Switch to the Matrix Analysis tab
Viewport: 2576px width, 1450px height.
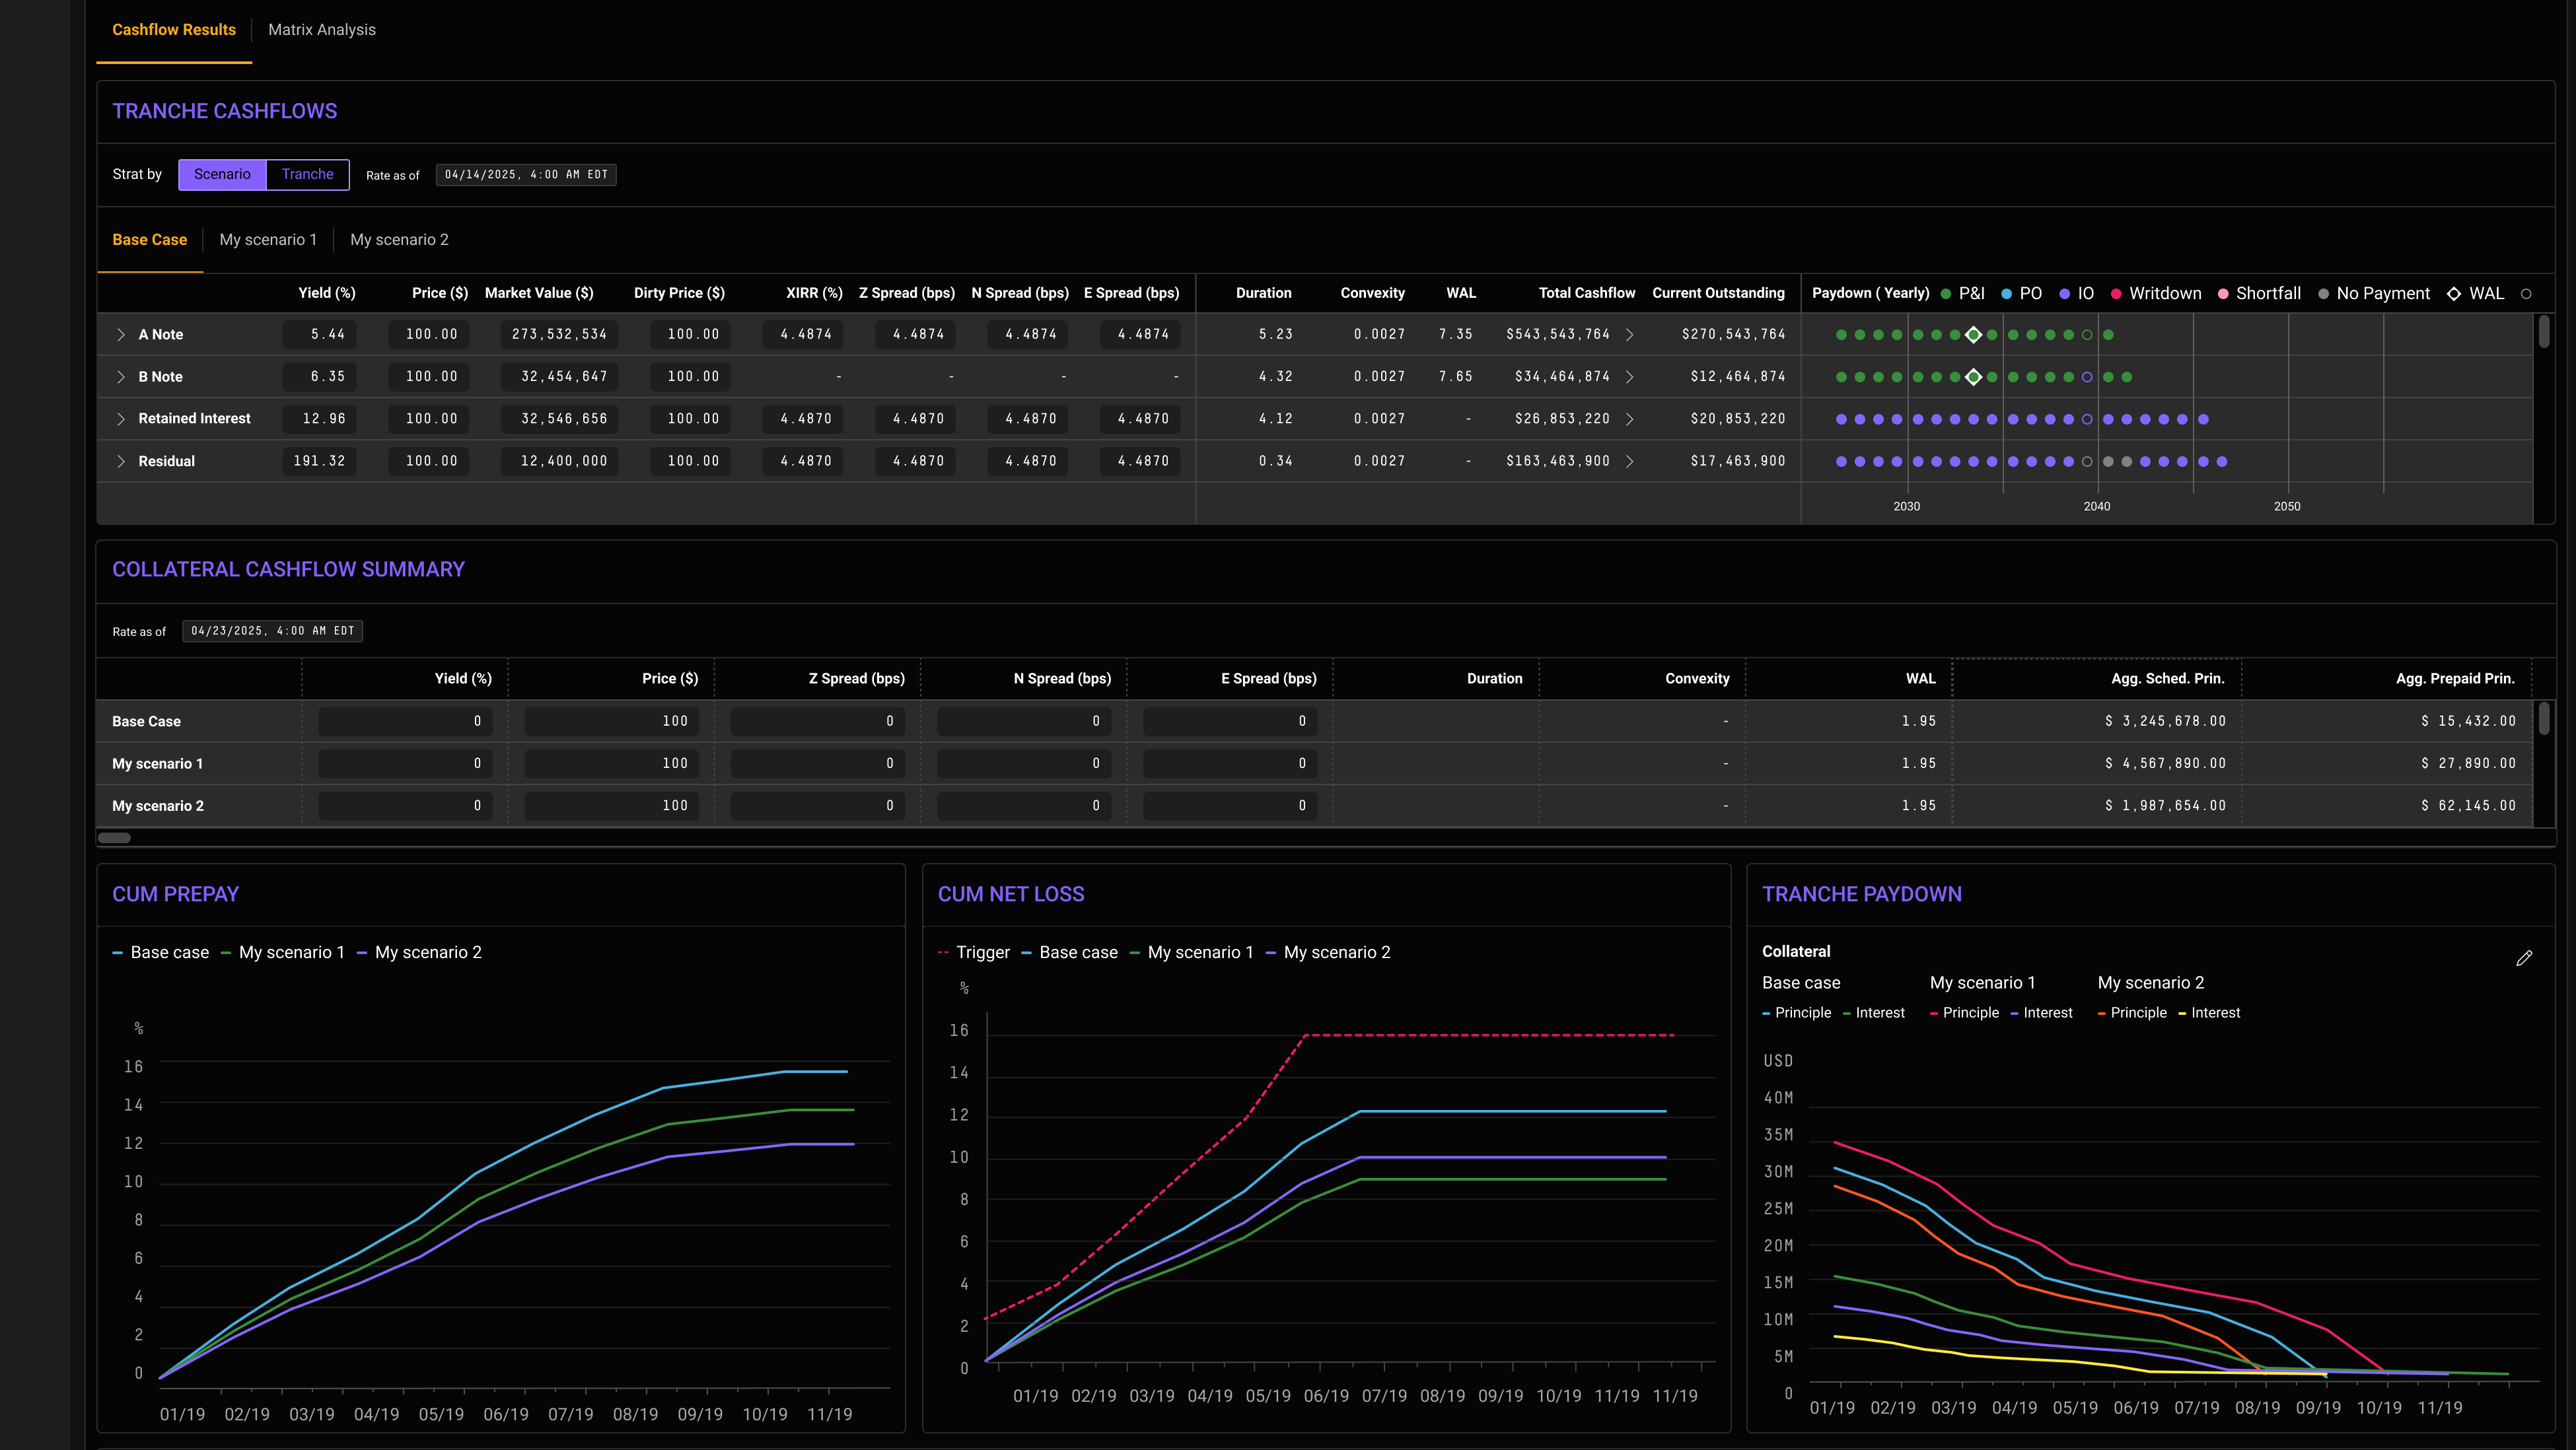[x=322, y=30]
